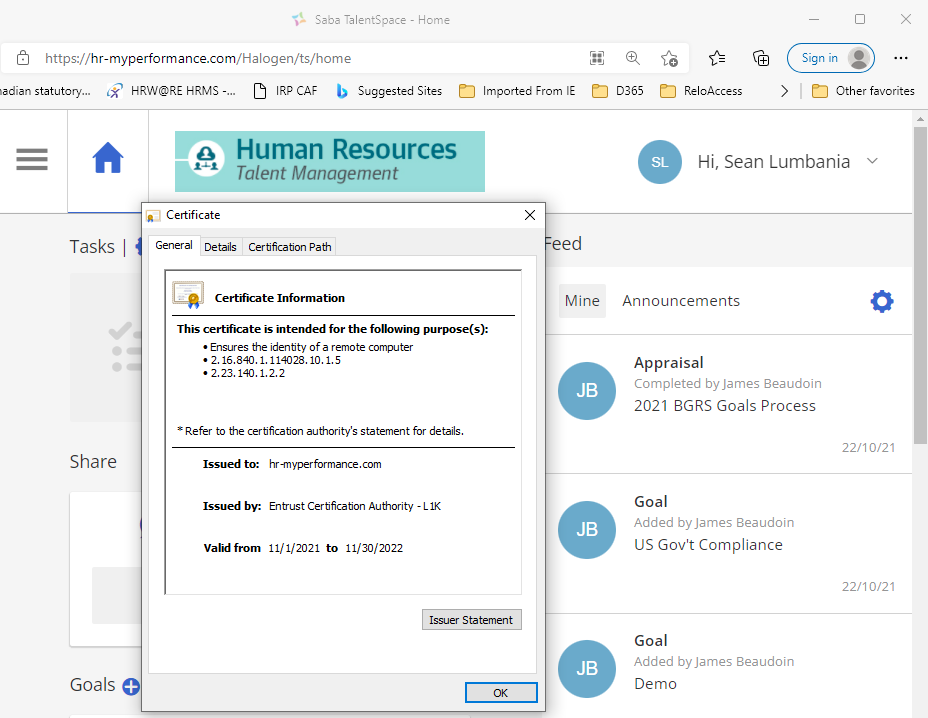Click the valid-to date 11/30/2022
The image size is (928, 718).
point(374,548)
